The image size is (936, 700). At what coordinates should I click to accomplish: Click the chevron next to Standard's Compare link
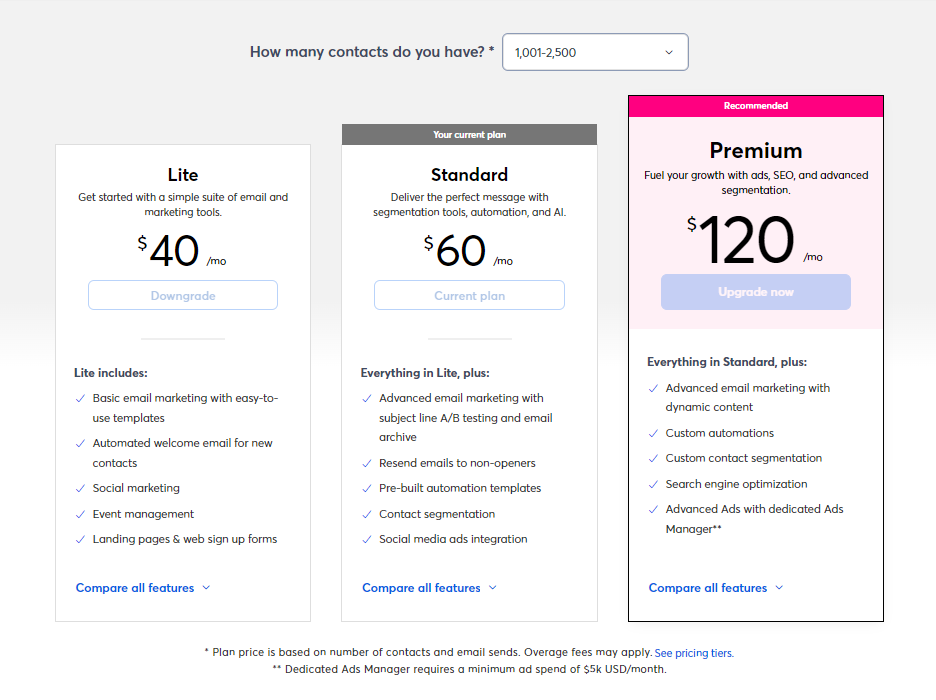coord(493,588)
